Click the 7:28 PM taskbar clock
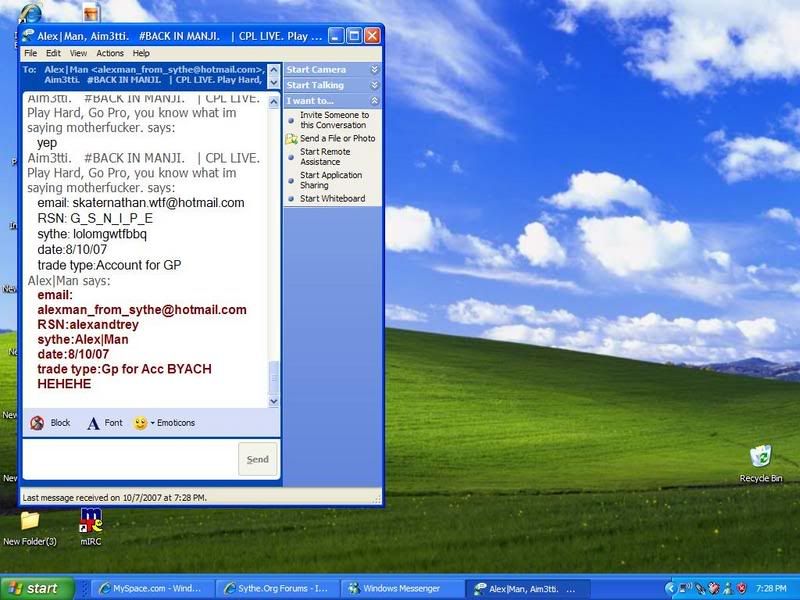 coord(771,588)
